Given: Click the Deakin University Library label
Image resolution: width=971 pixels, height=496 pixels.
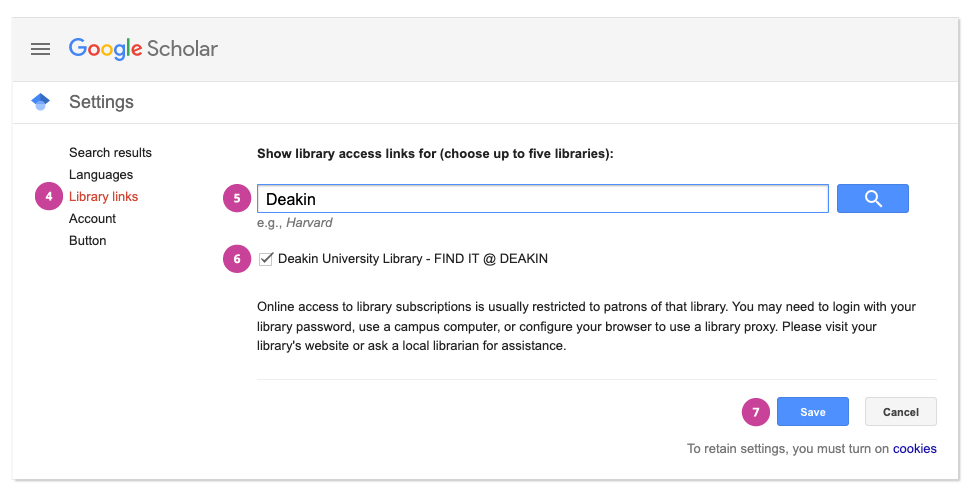Looking at the screenshot, I should pyautogui.click(x=412, y=259).
